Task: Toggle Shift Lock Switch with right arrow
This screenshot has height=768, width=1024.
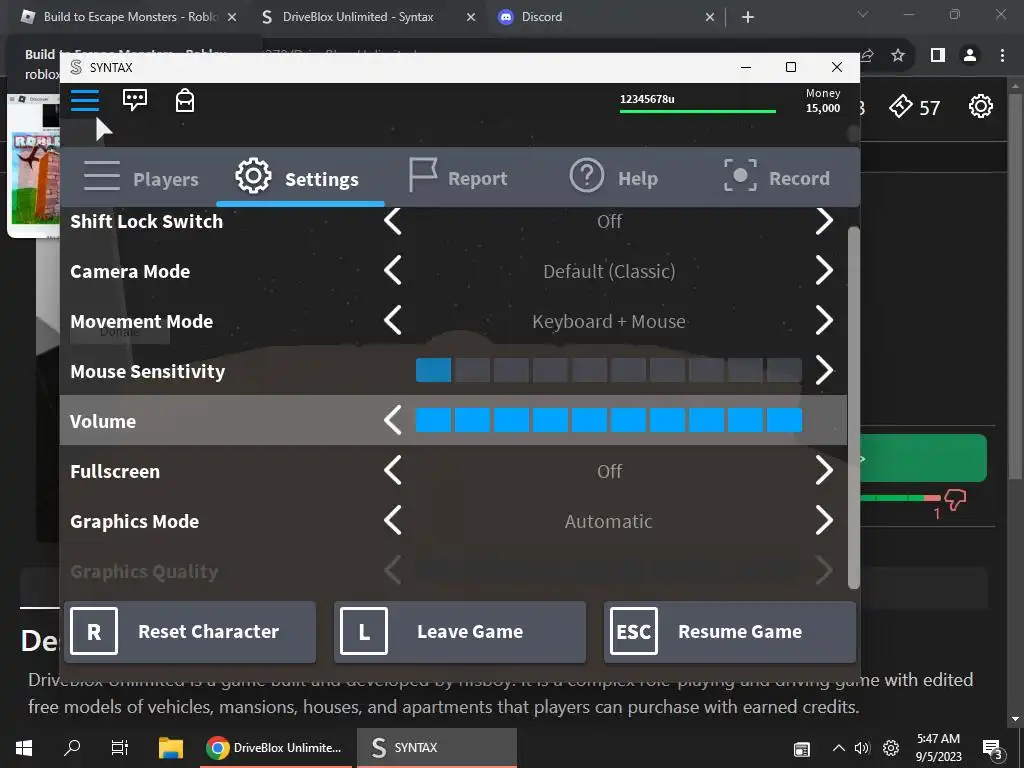Action: click(824, 221)
